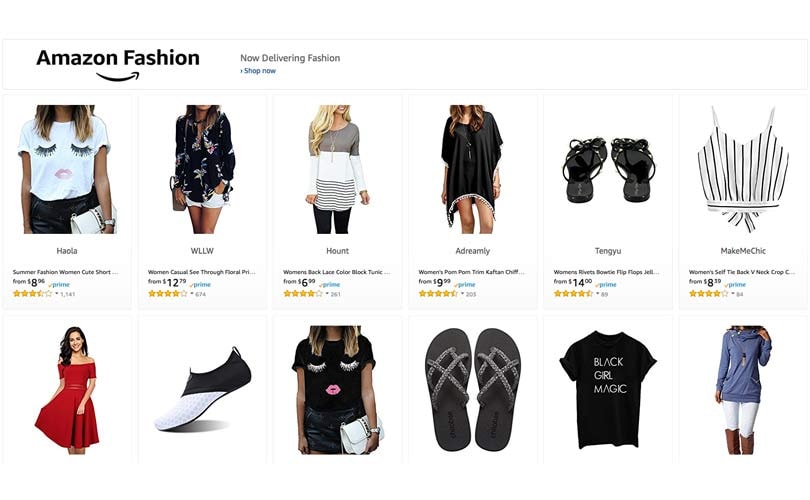The image size is (810, 500).
Task: Open the Black Girl Magic t-shirt image
Action: (x=607, y=388)
